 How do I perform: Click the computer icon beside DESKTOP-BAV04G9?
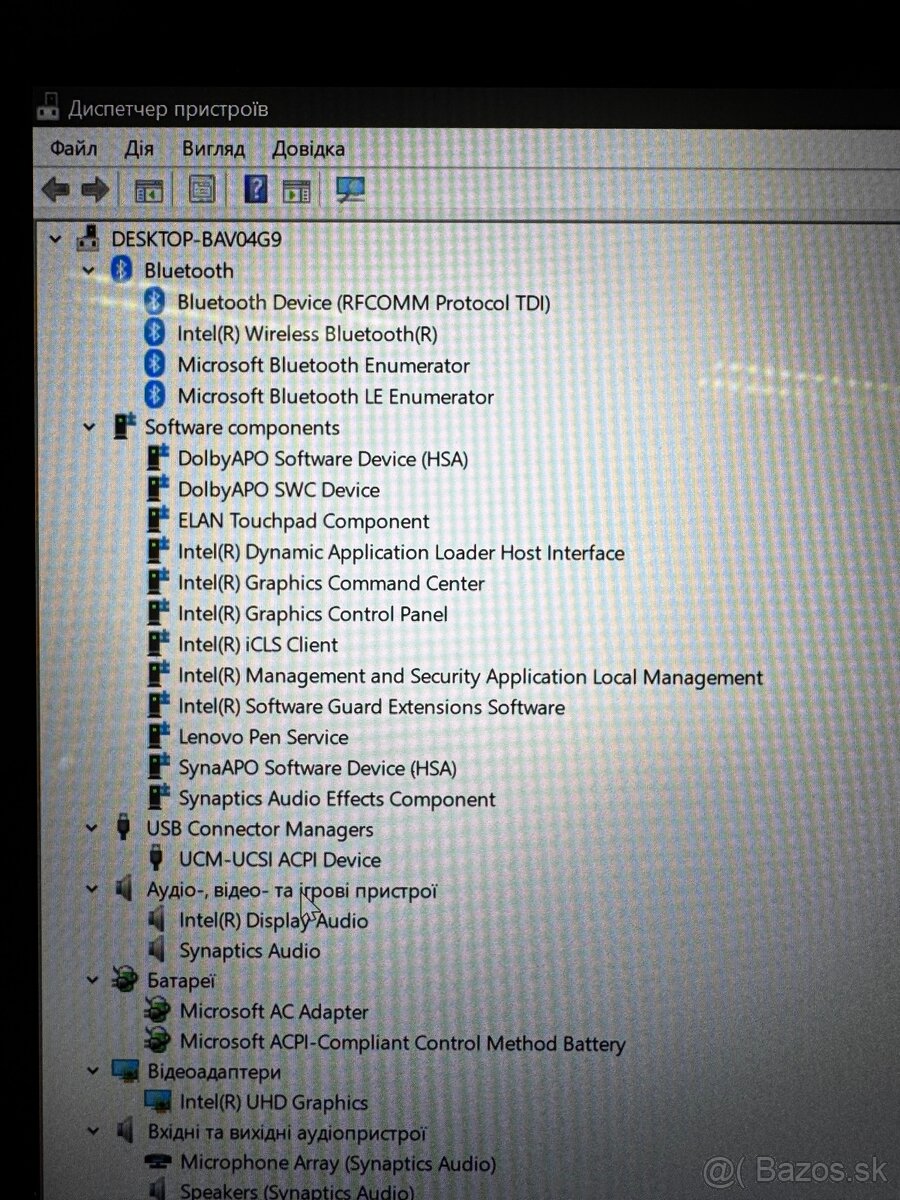(x=87, y=238)
